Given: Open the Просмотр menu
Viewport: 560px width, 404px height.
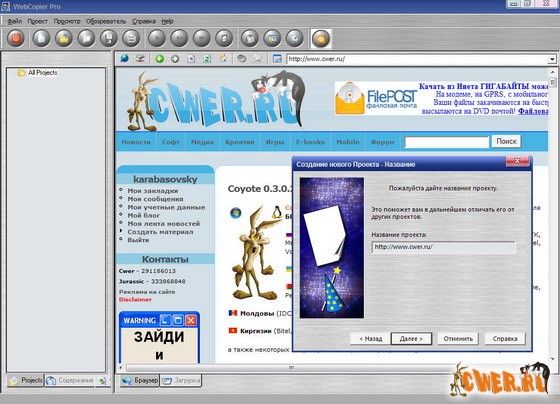Looking at the screenshot, I should point(67,21).
